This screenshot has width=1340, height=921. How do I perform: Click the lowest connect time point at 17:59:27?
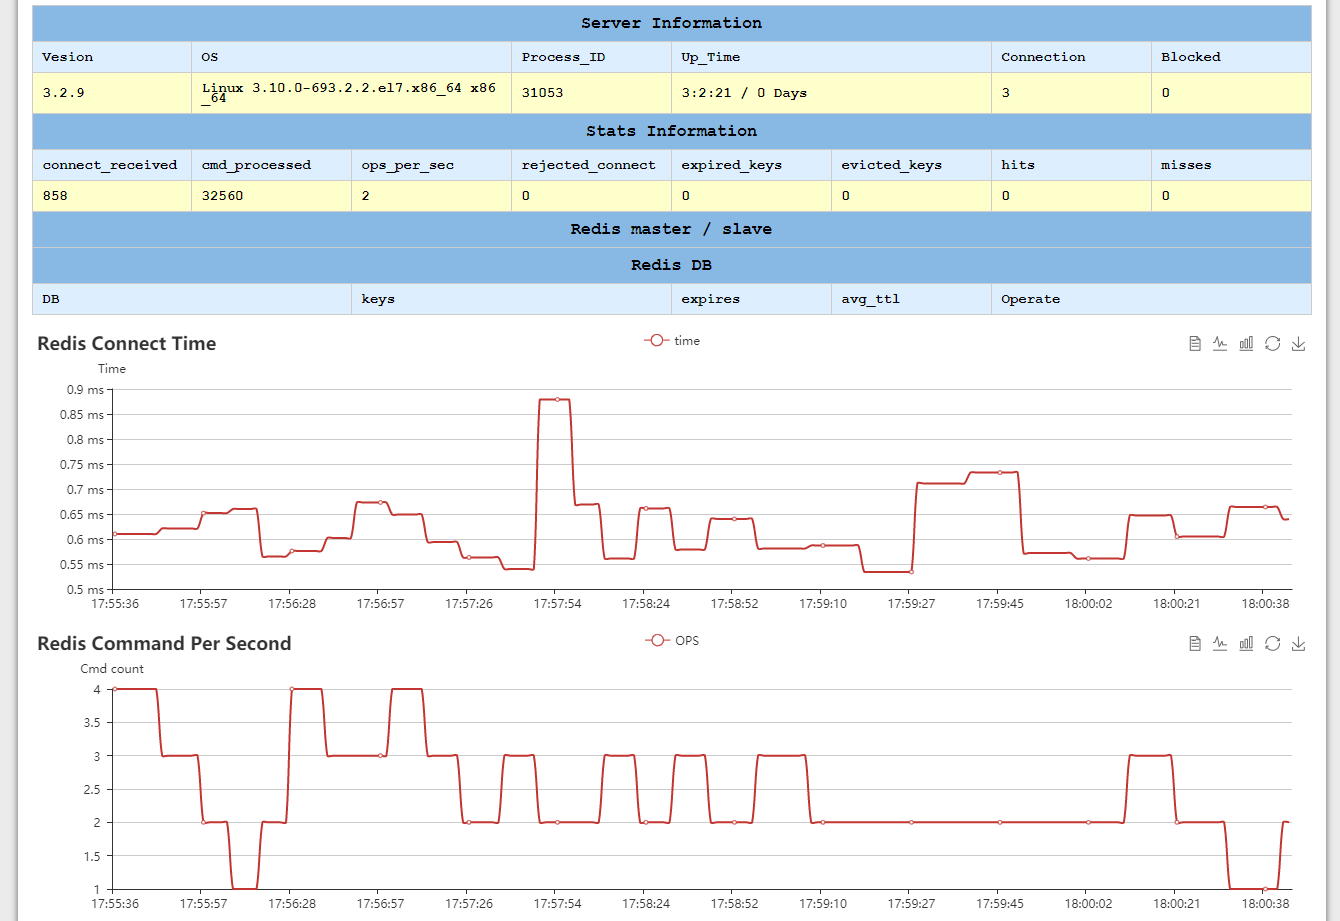(x=911, y=572)
